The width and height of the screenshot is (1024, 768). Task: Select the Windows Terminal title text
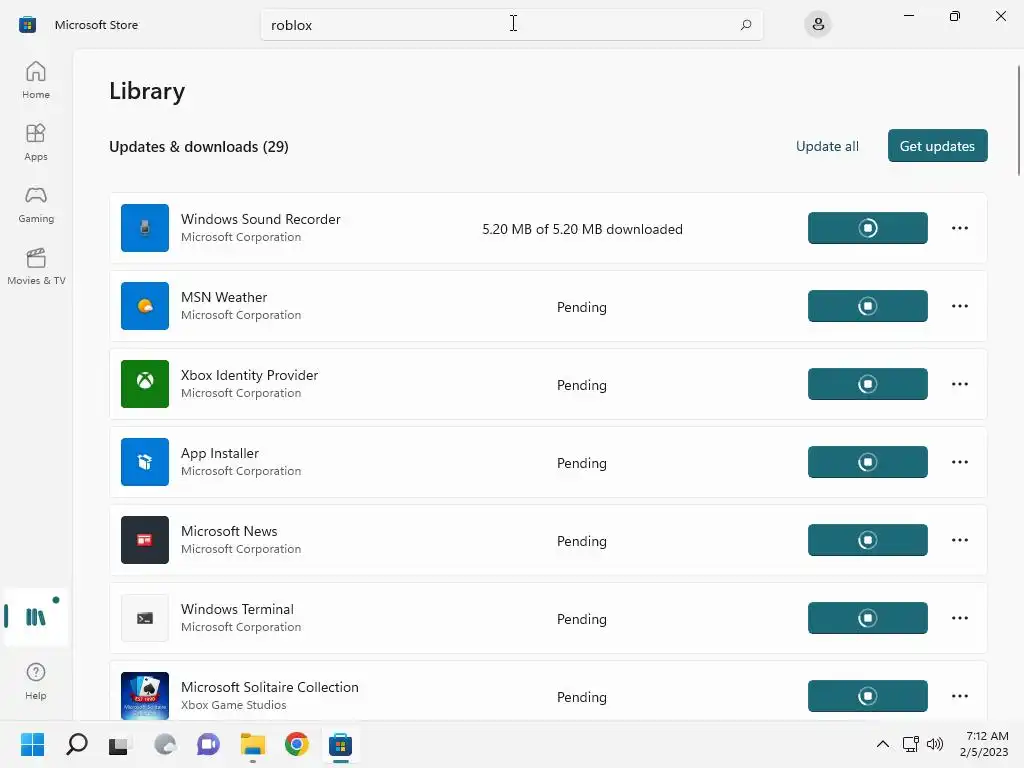(237, 609)
